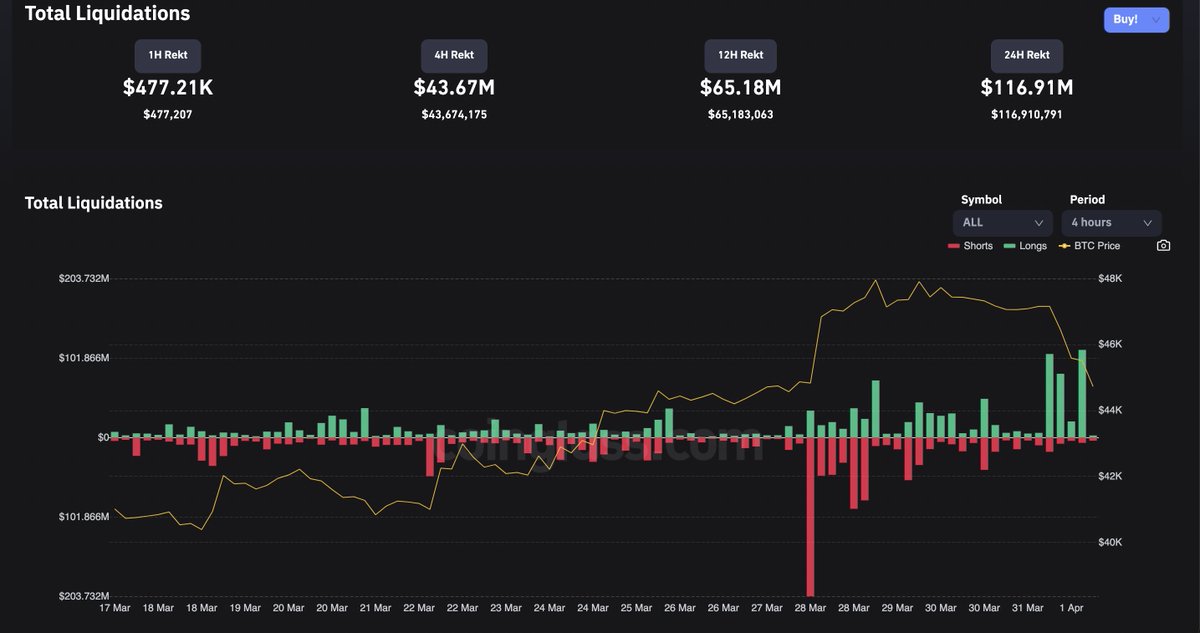Select the 24H Rekt tab
Image resolution: width=1200 pixels, height=633 pixels.
tap(1027, 55)
